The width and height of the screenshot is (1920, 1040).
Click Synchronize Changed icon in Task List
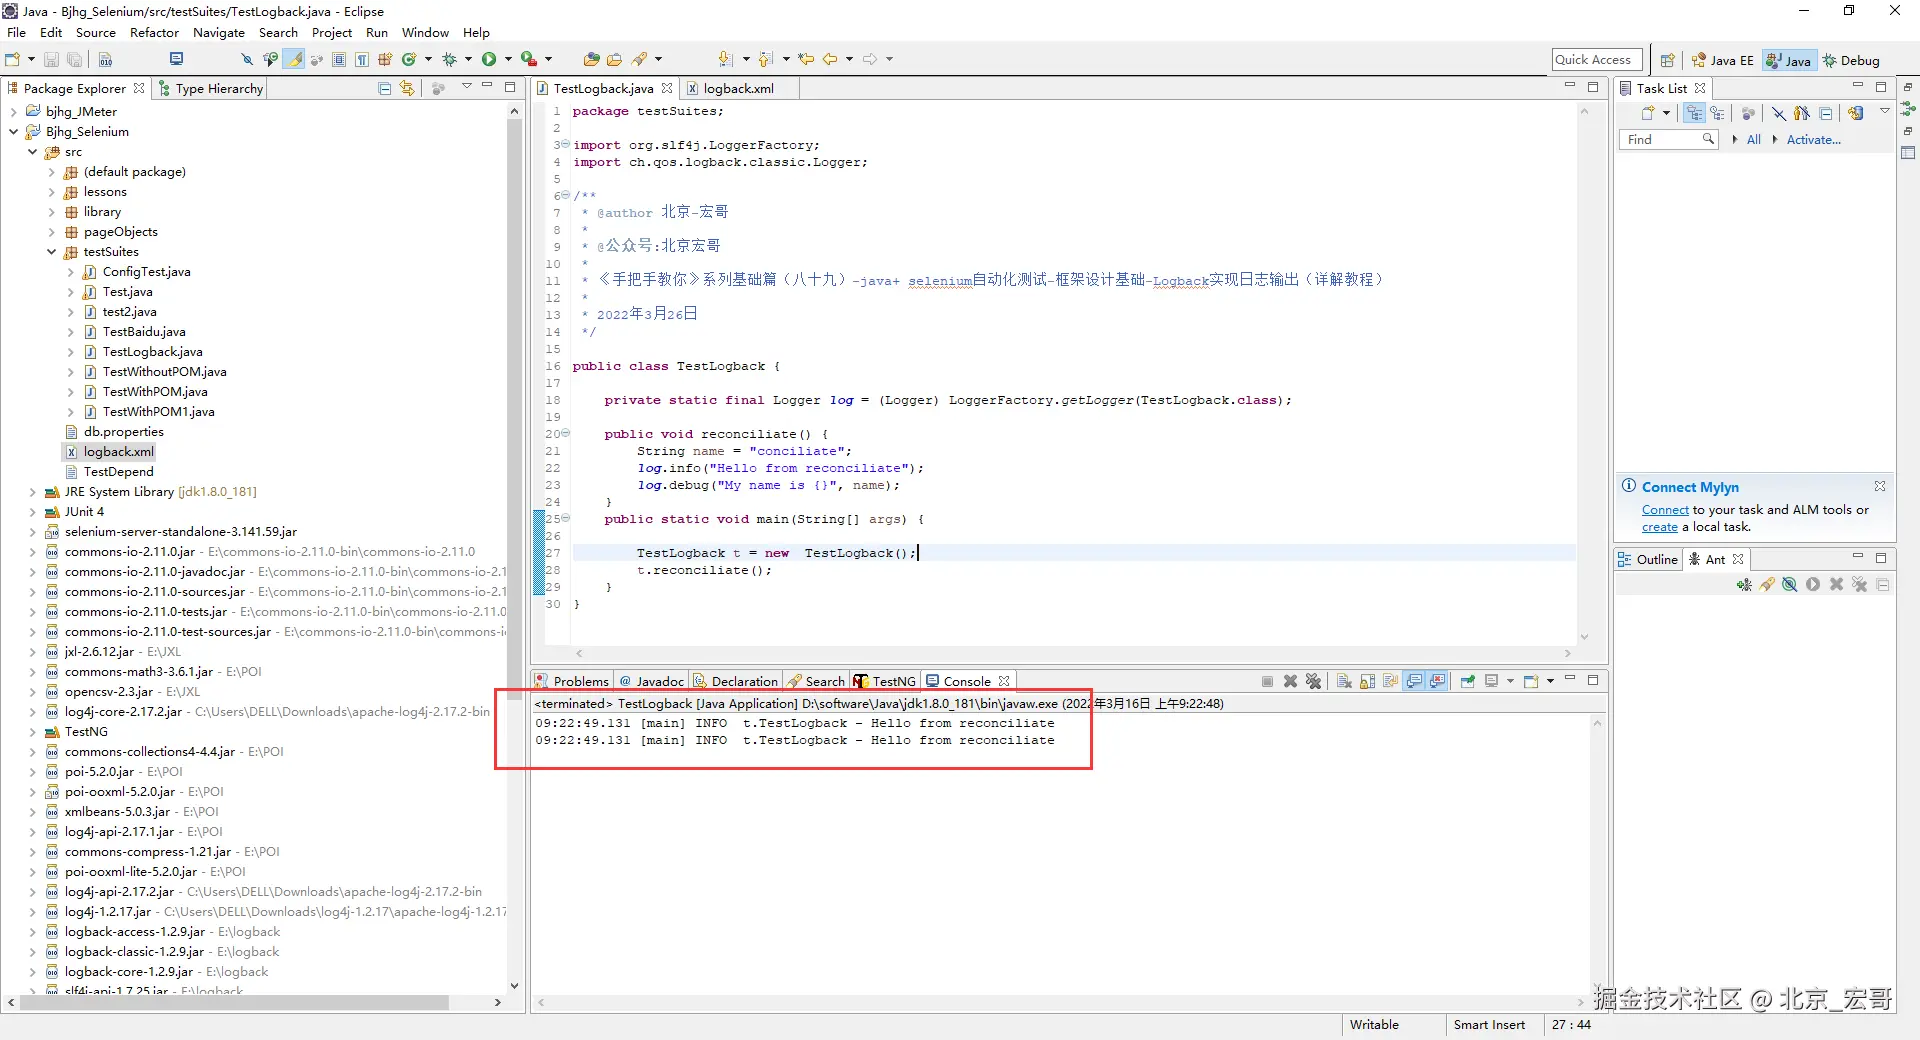(1856, 113)
